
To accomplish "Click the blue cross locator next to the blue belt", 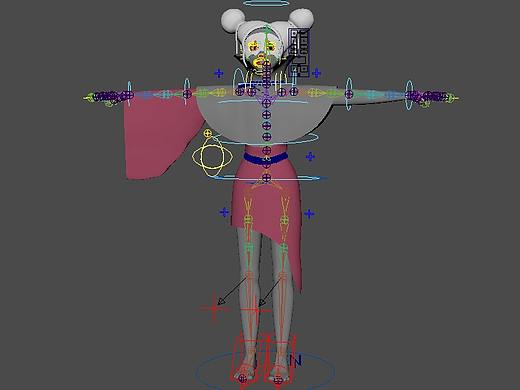I will [310, 156].
